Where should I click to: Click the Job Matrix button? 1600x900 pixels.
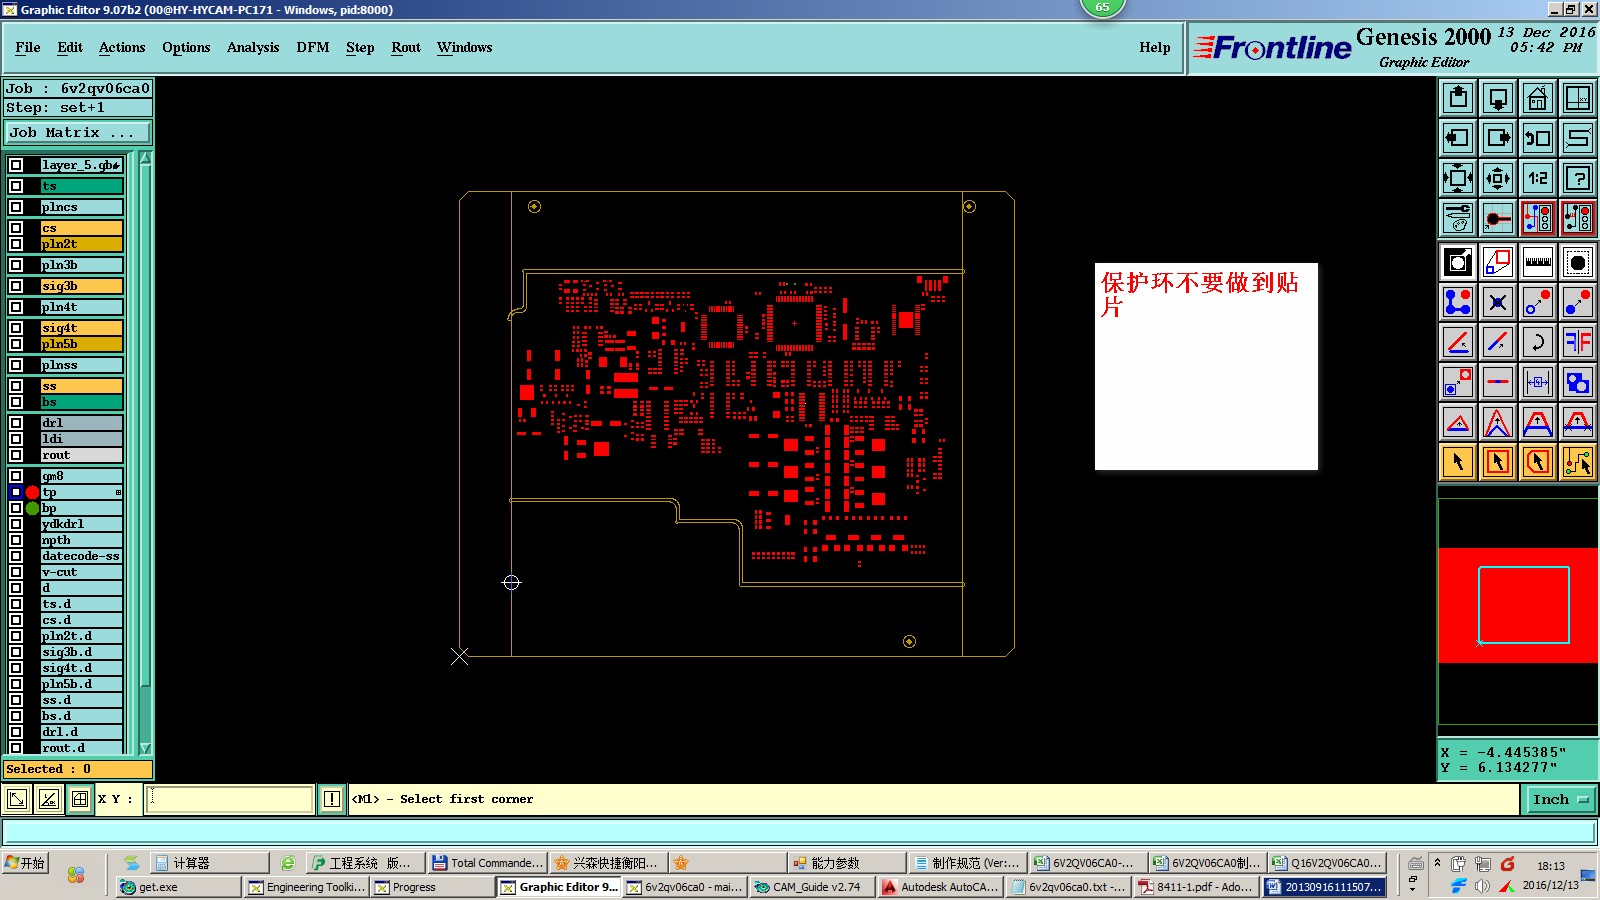[x=78, y=132]
